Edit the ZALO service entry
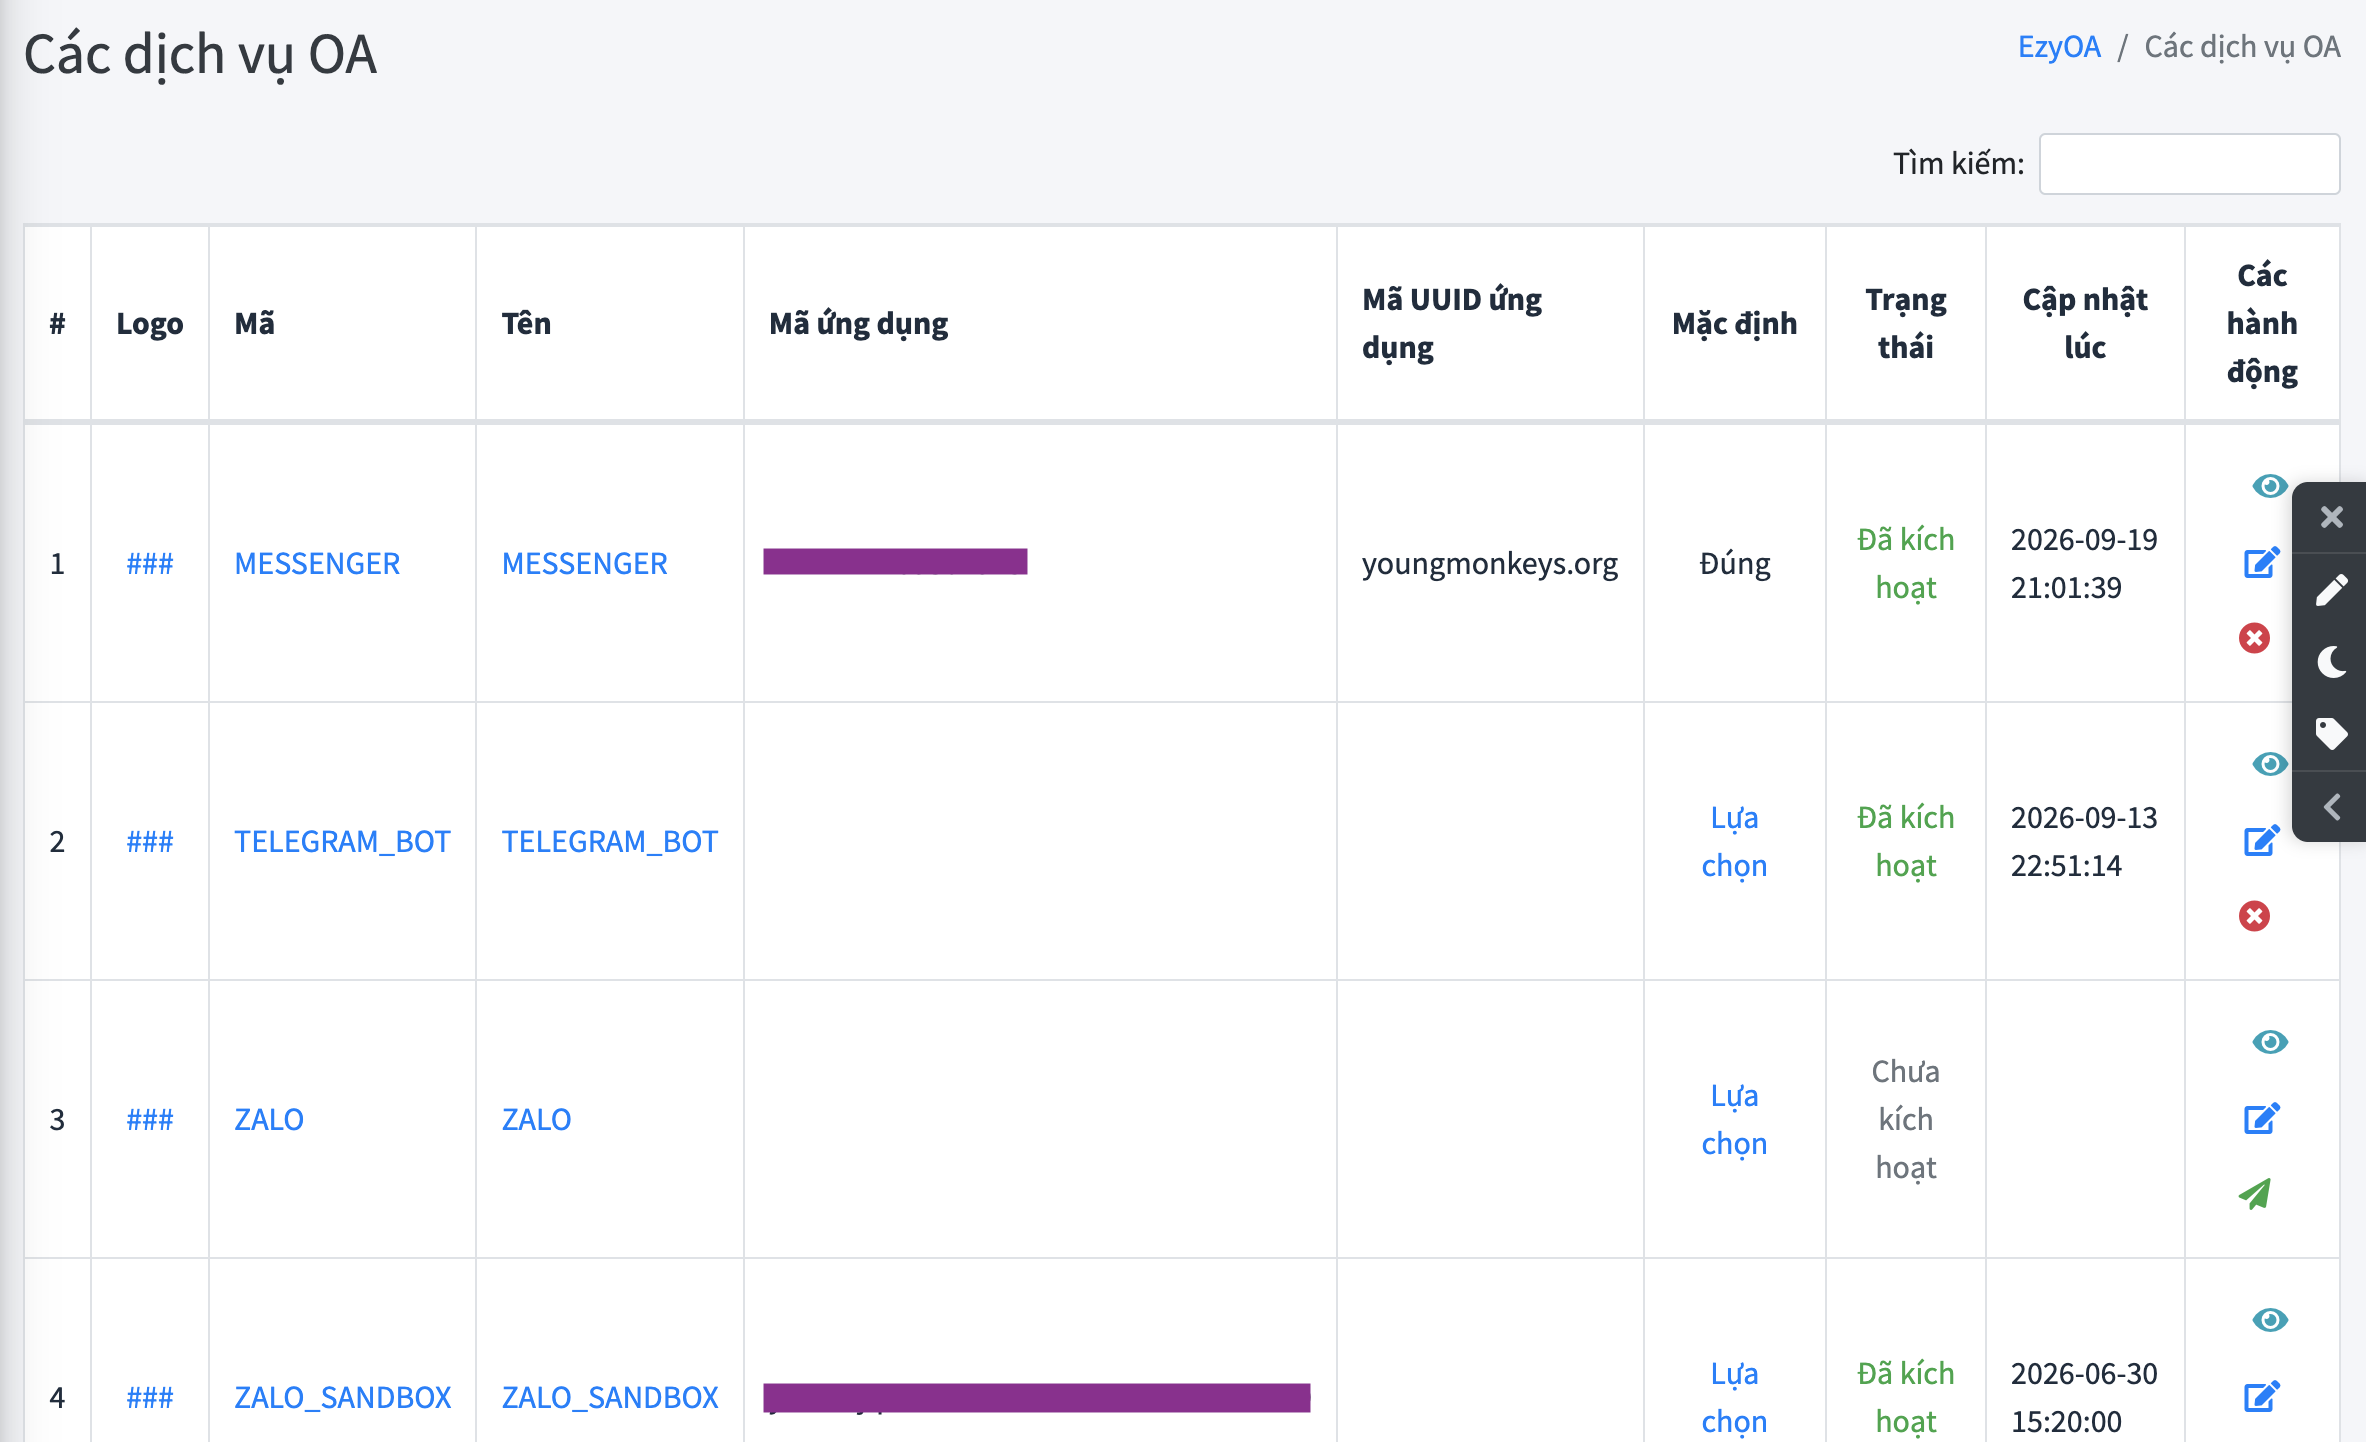2366x1442 pixels. pyautogui.click(x=2261, y=1119)
